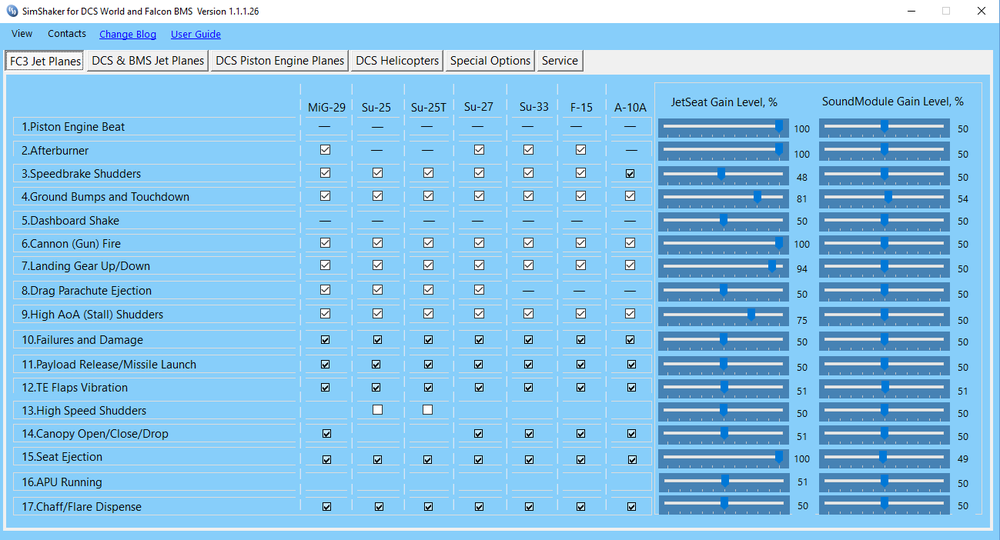The width and height of the screenshot is (1000, 540).
Task: Click SoundModule gain slider for Chaff/Flare Dispense
Action: click(884, 504)
